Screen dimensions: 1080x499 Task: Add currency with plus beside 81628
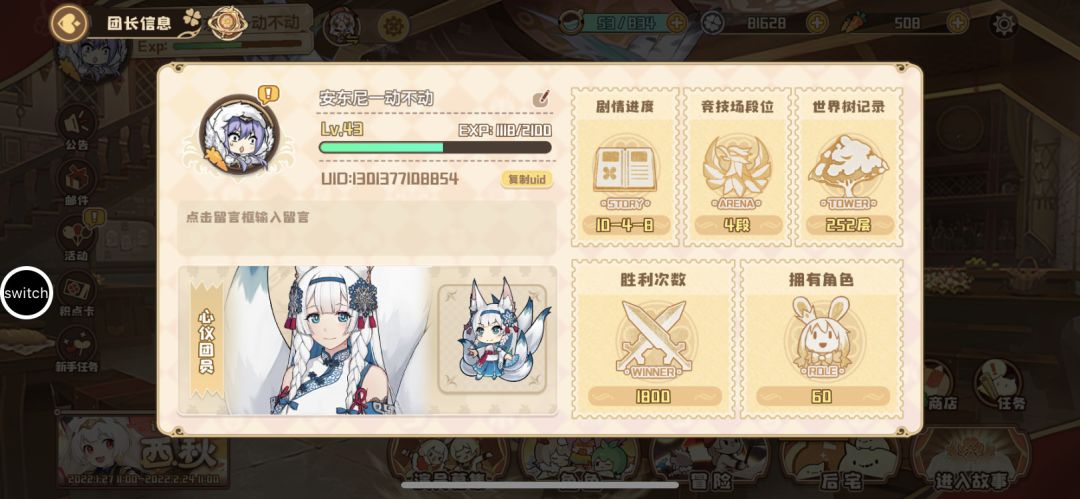point(816,23)
